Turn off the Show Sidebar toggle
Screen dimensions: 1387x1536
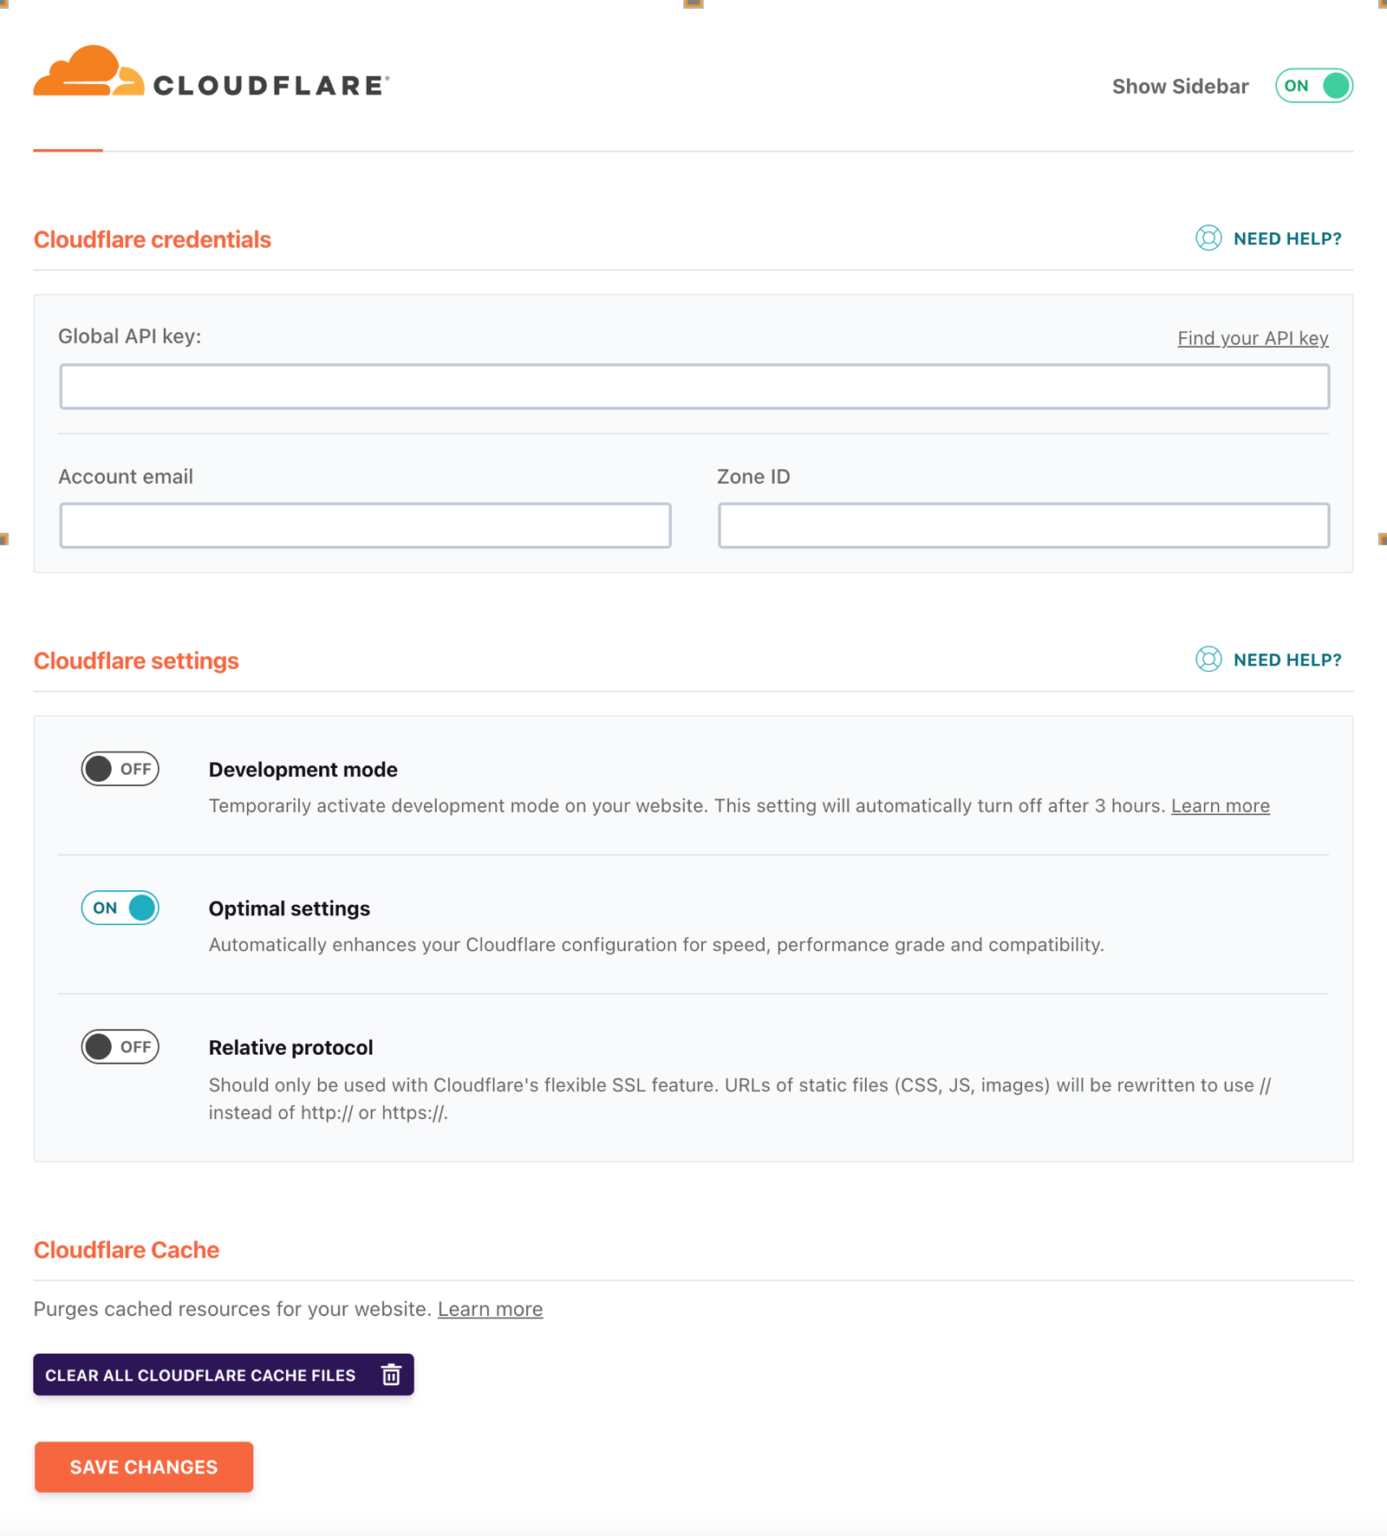[1313, 86]
